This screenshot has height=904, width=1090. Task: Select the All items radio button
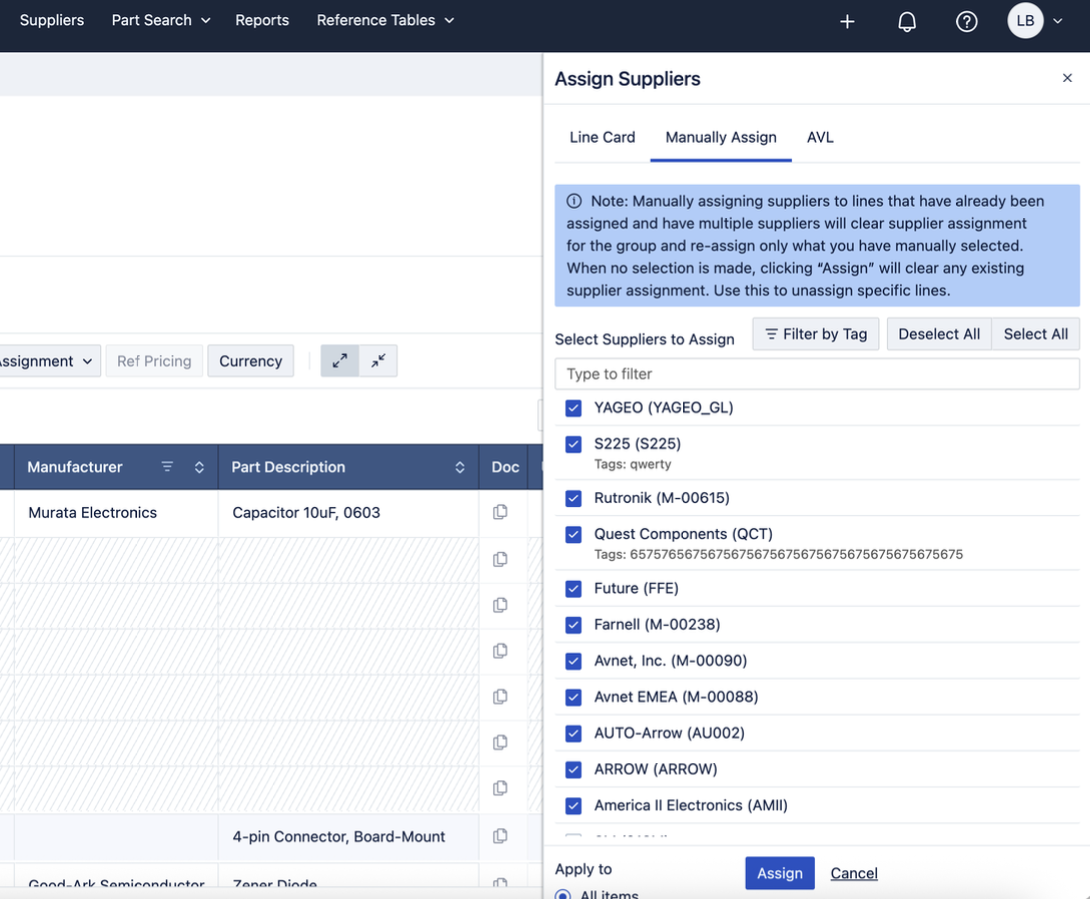[x=563, y=896]
